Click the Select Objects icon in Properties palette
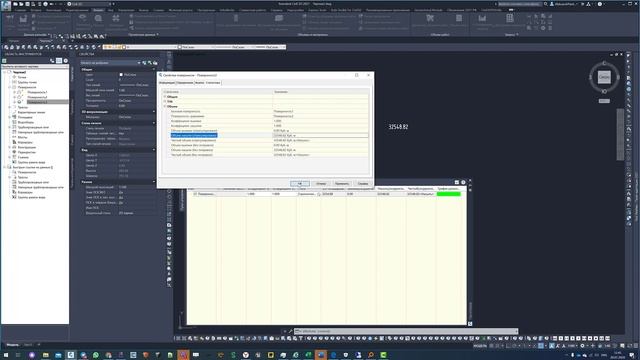The width and height of the screenshot is (640, 360). [x=150, y=63]
